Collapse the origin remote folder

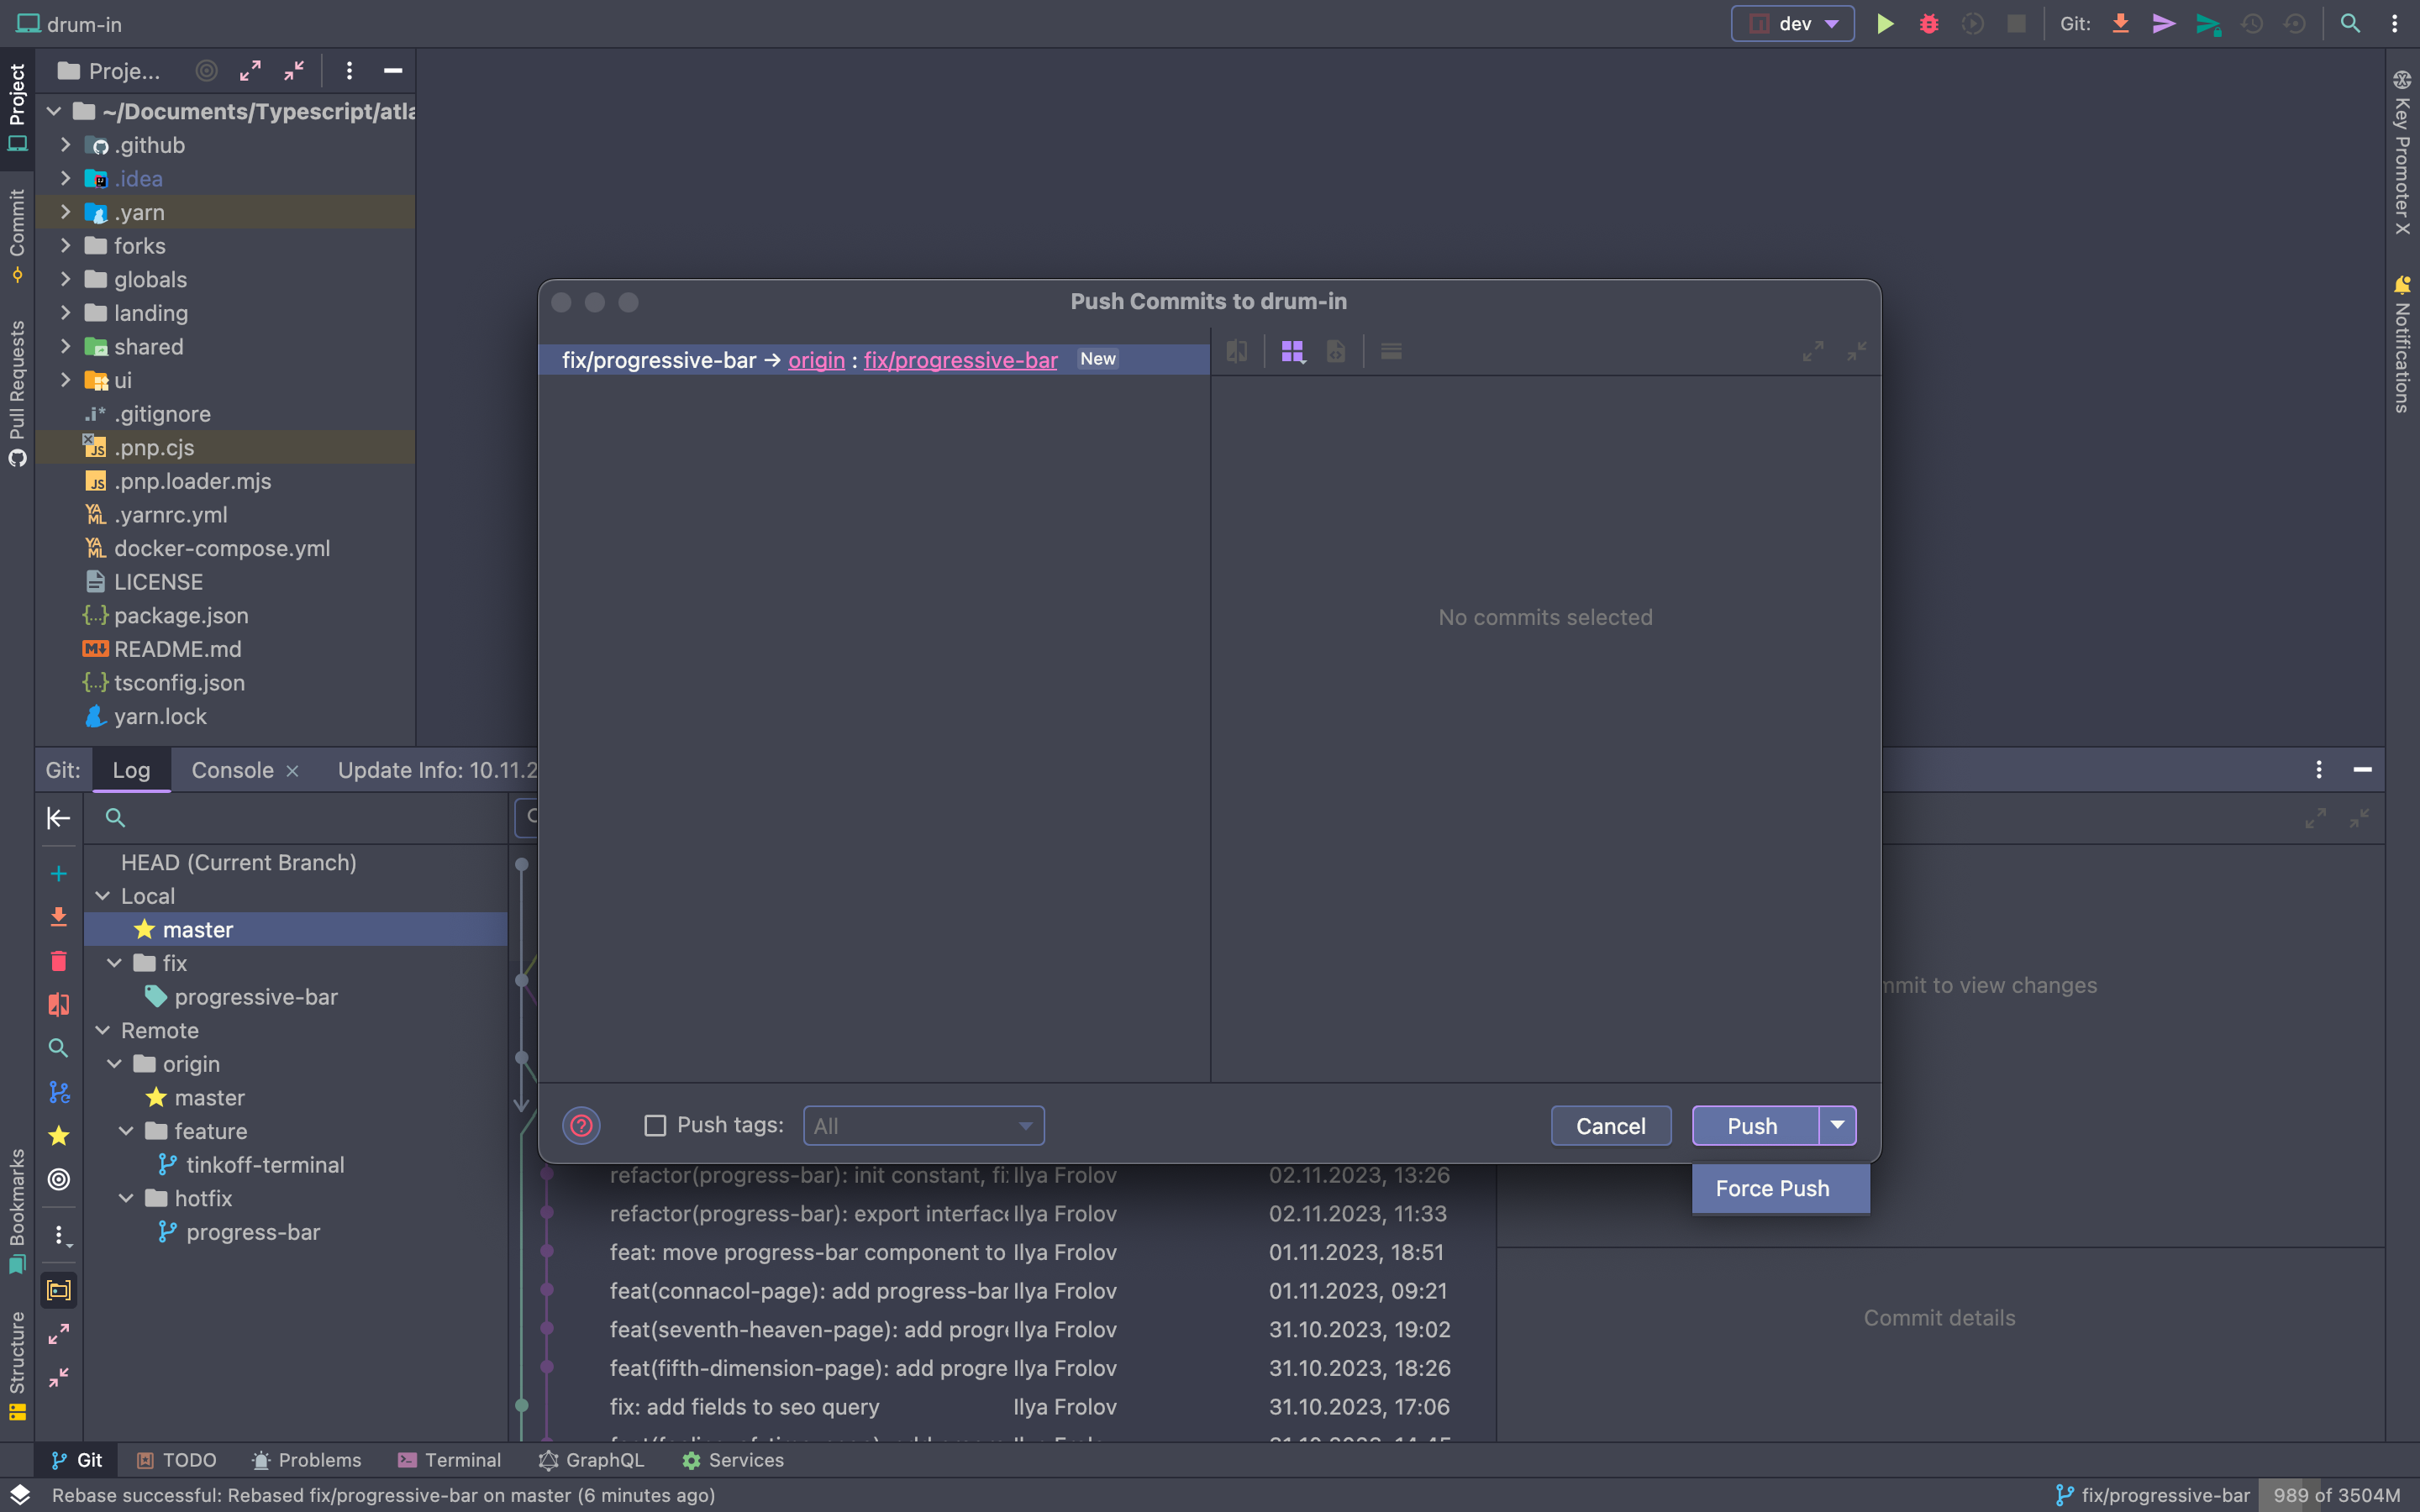pyautogui.click(x=115, y=1064)
